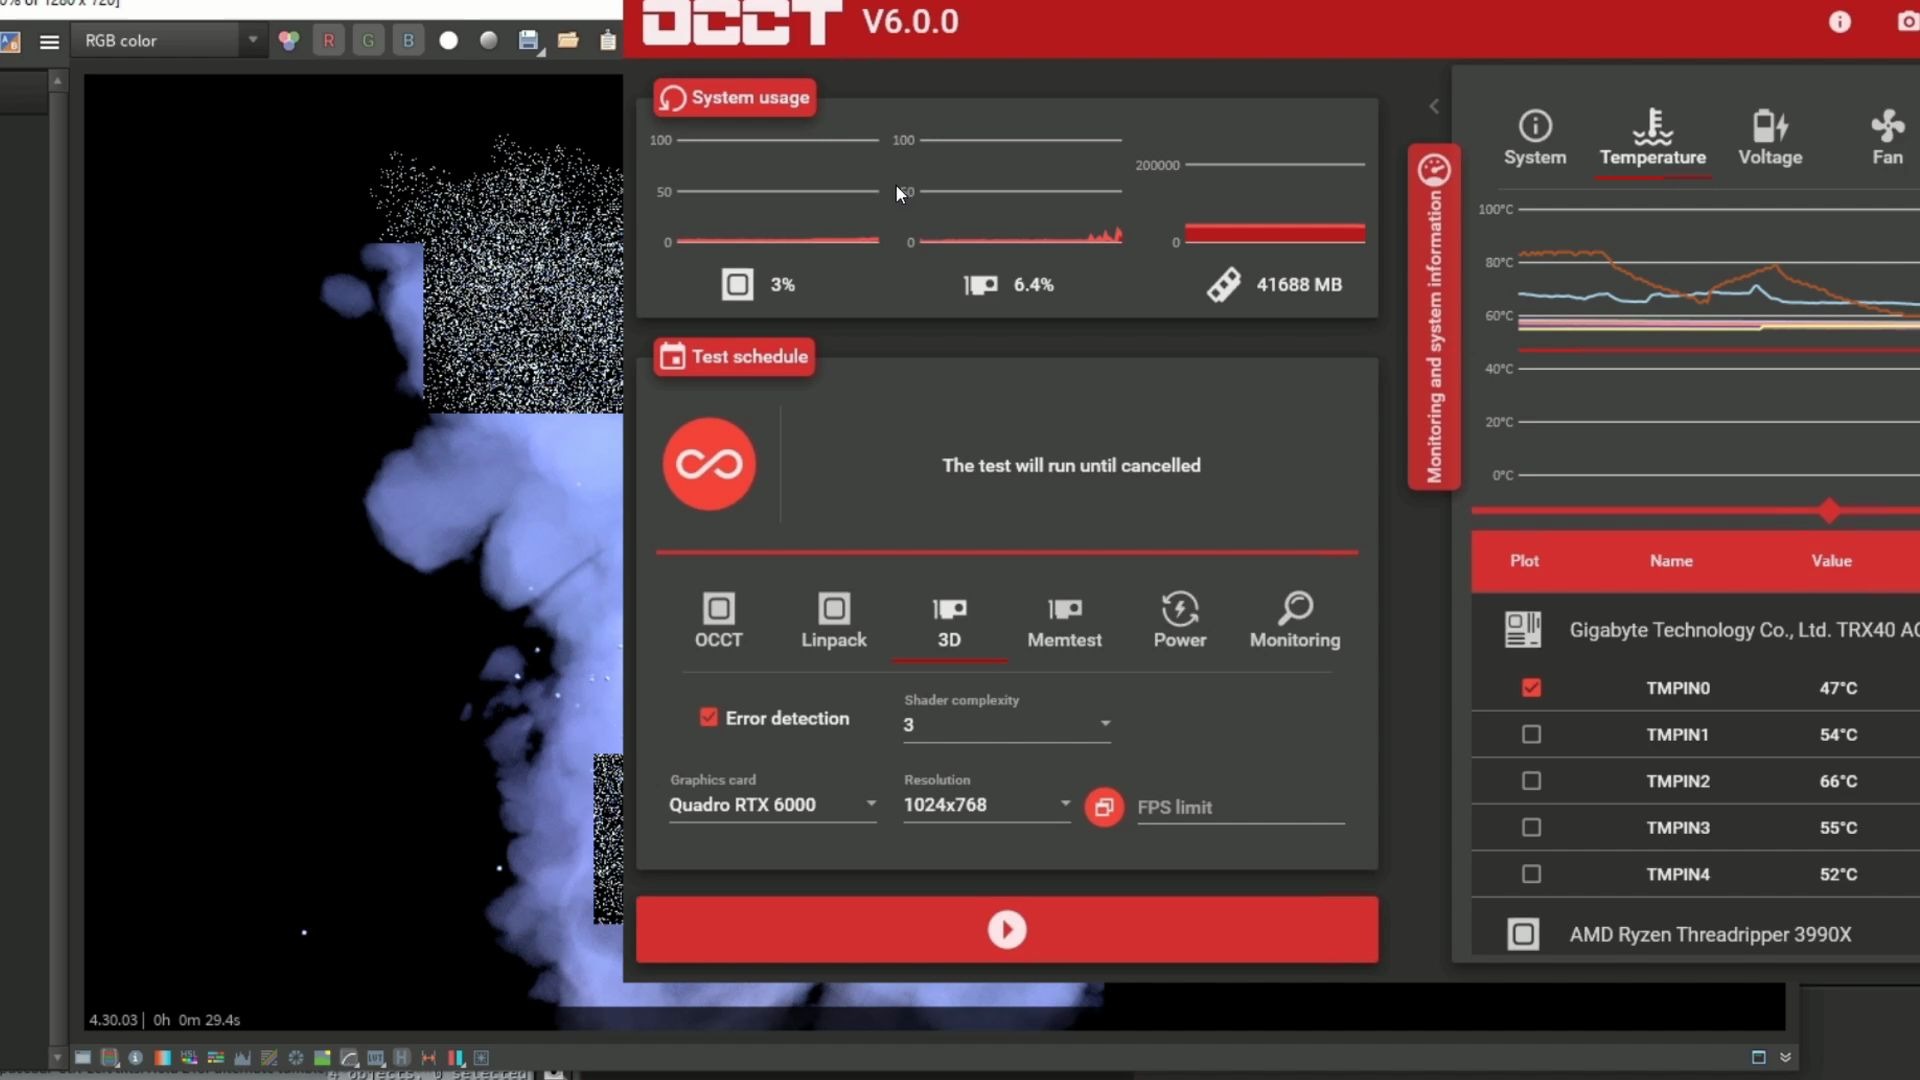Click the stereo red/cyan bars icon
1920x1080 pixels.
tap(456, 1057)
